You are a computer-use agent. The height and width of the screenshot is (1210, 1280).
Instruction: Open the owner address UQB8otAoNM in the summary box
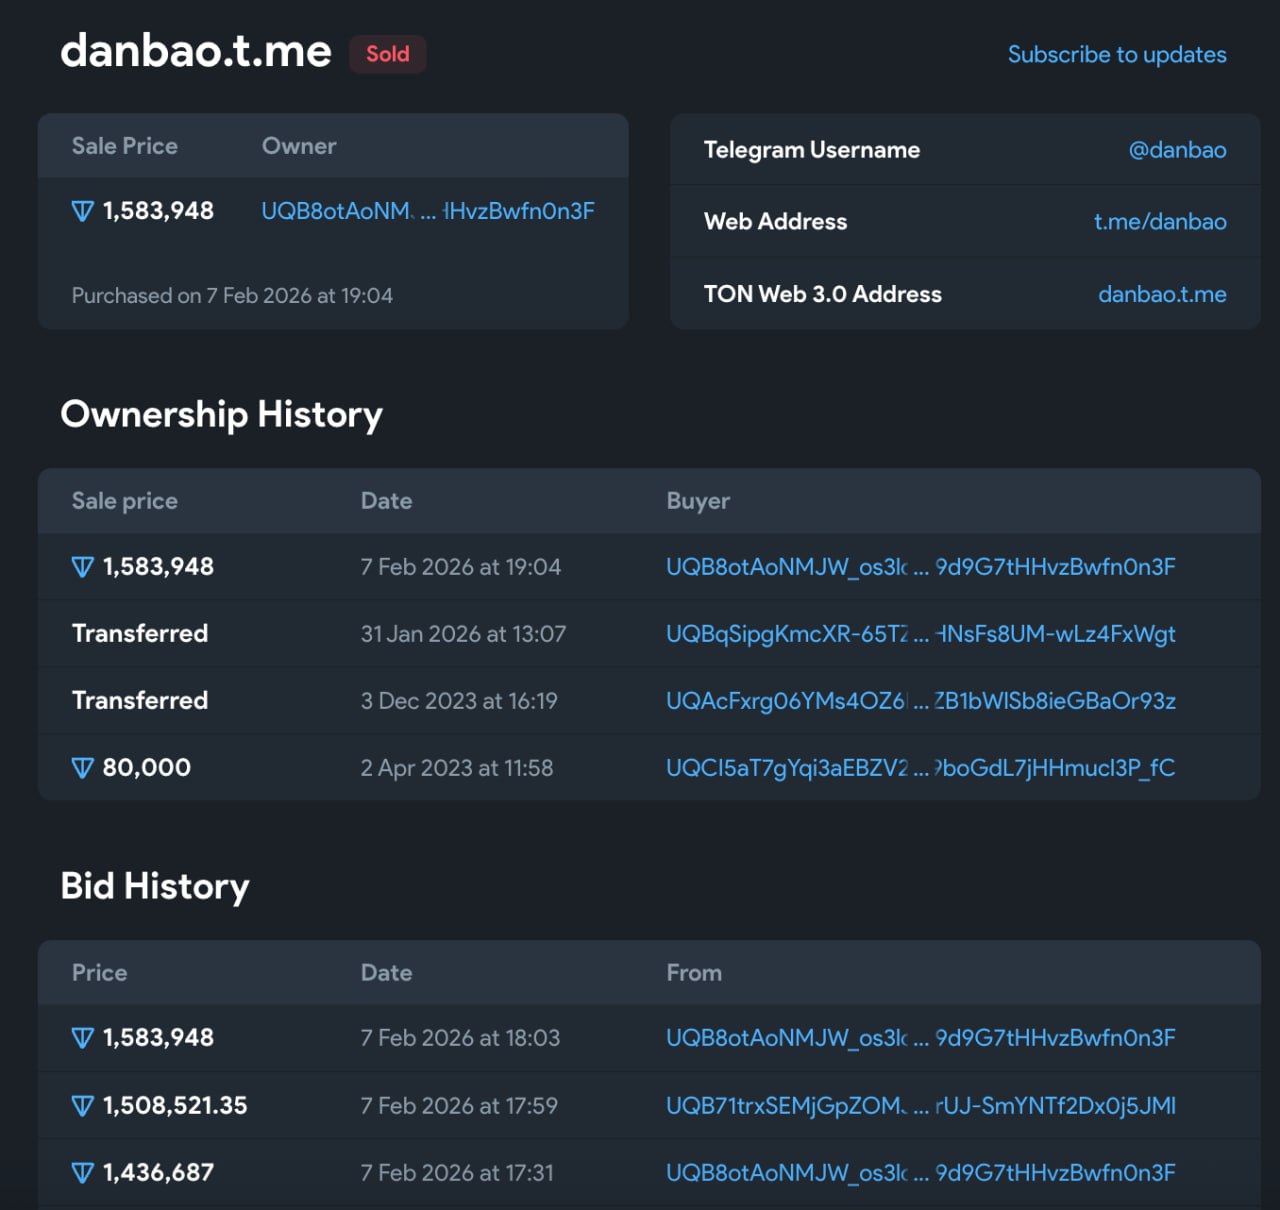click(x=428, y=210)
